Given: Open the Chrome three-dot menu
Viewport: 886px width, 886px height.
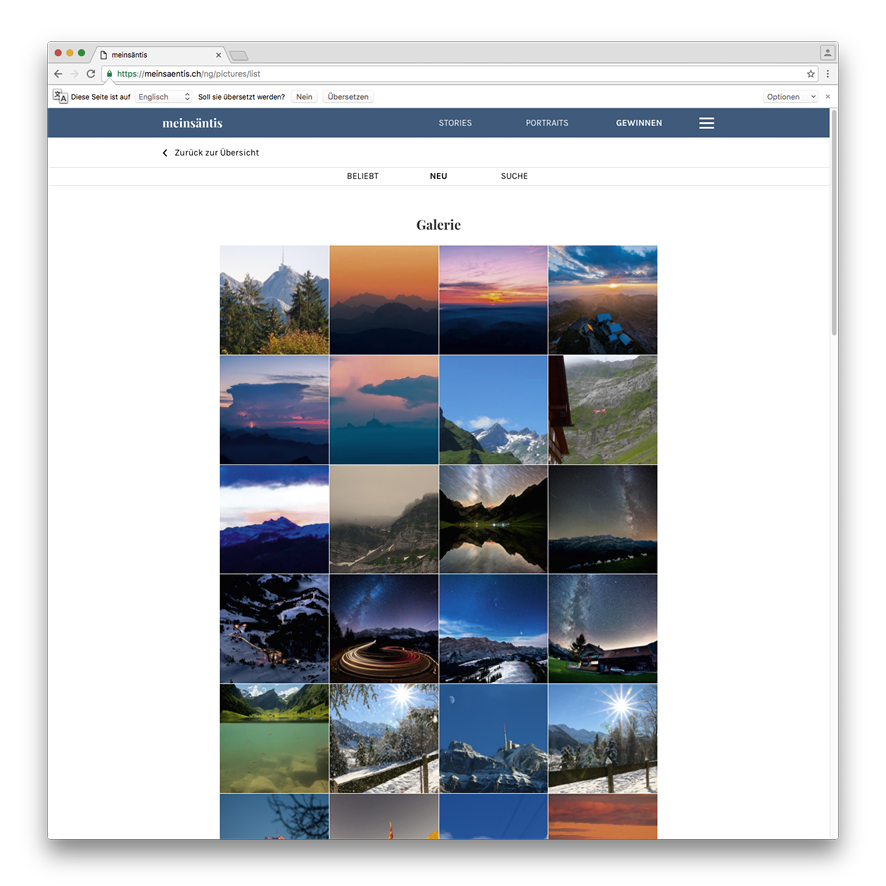Looking at the screenshot, I should [828, 74].
